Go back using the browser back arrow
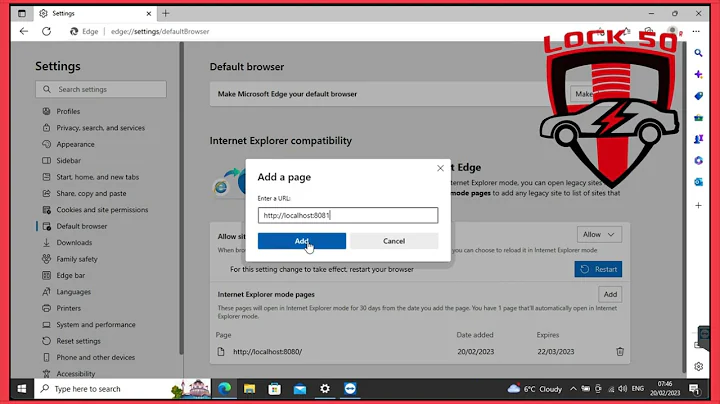Image resolution: width=720 pixels, height=404 pixels. pos(23,31)
